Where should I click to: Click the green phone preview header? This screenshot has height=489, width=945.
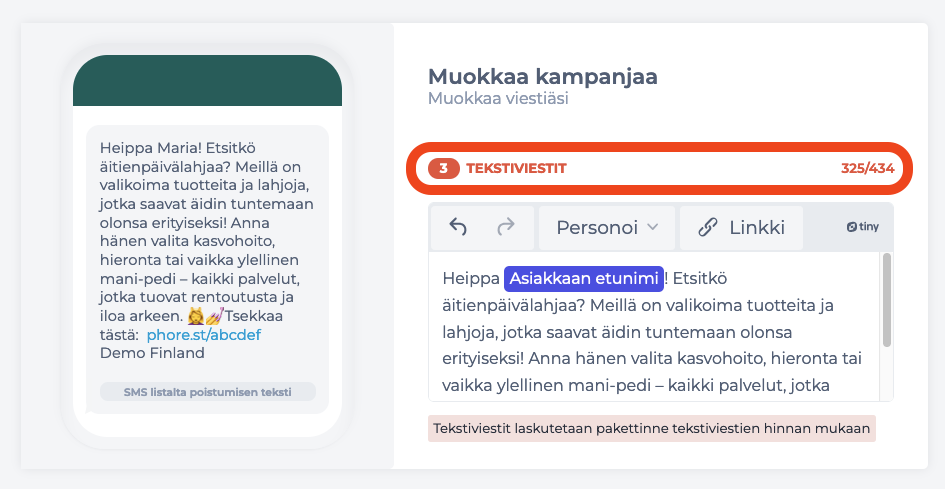[207, 80]
